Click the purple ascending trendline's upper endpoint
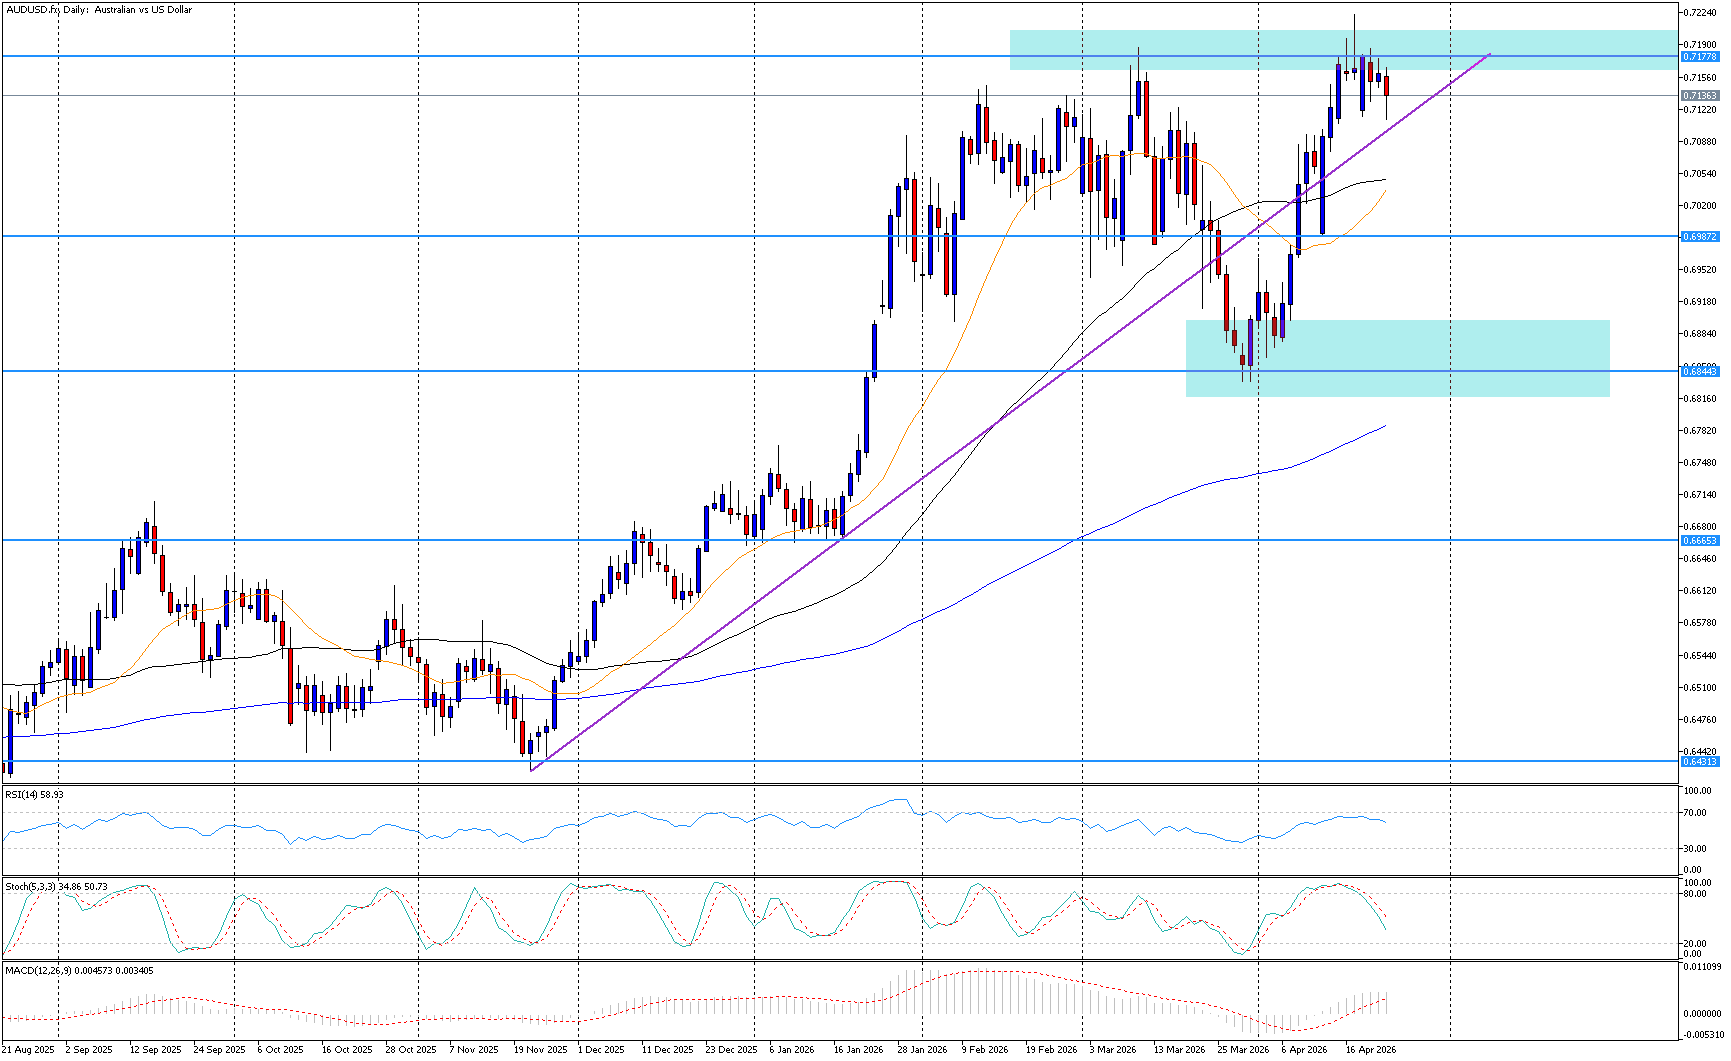The image size is (1731, 1061). coord(1490,54)
